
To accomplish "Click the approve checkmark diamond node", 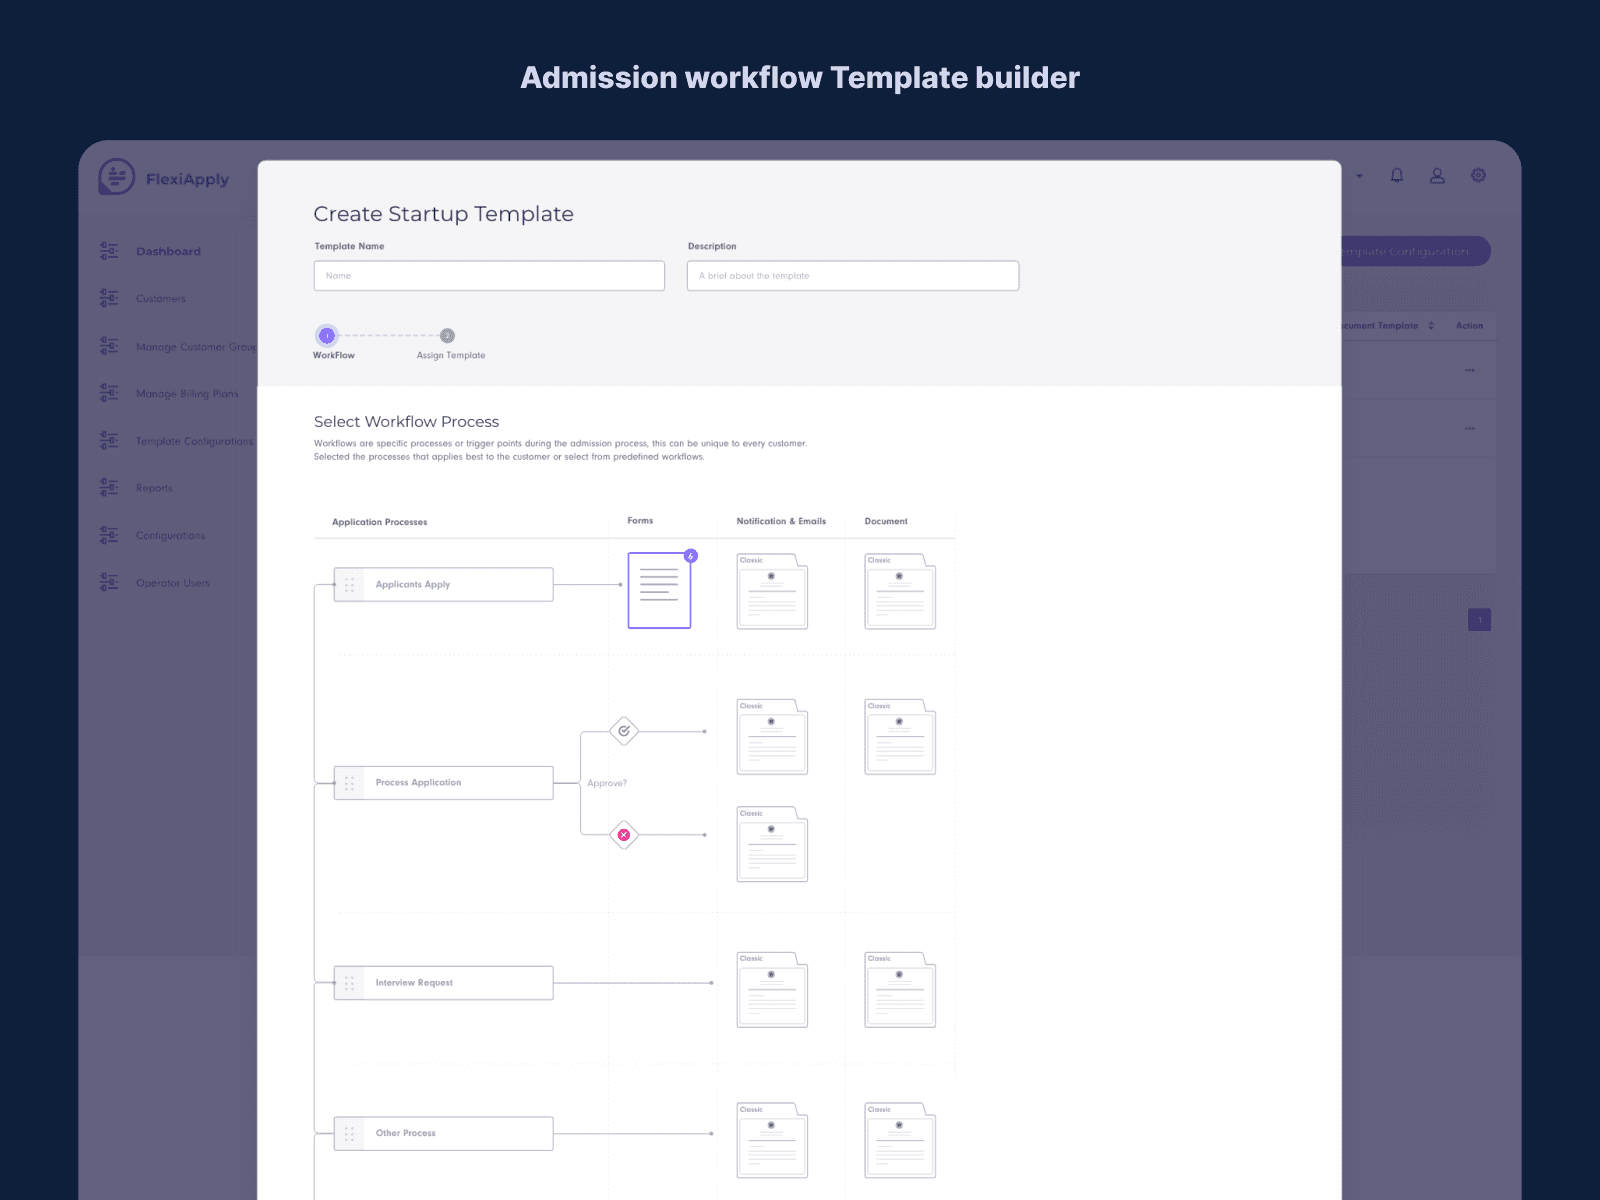I will (x=624, y=731).
